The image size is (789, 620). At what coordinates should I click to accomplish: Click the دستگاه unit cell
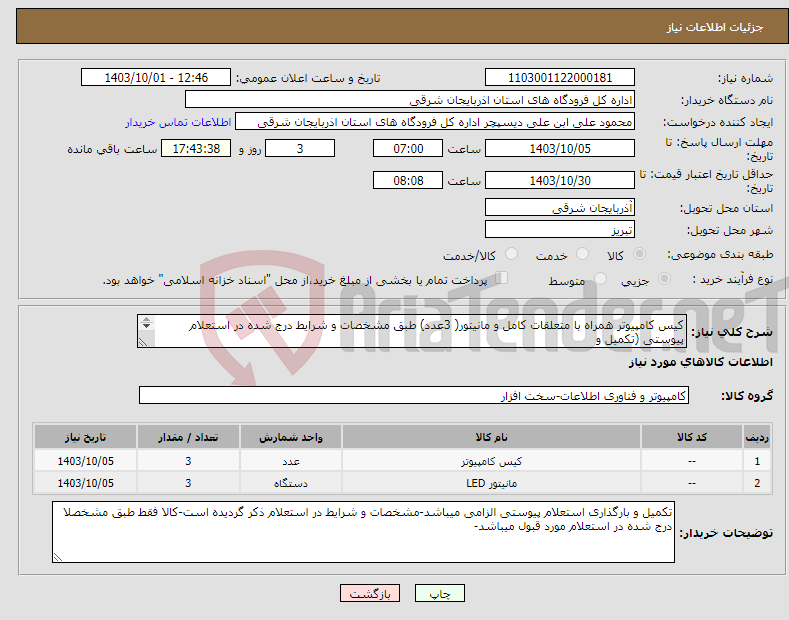(291, 483)
